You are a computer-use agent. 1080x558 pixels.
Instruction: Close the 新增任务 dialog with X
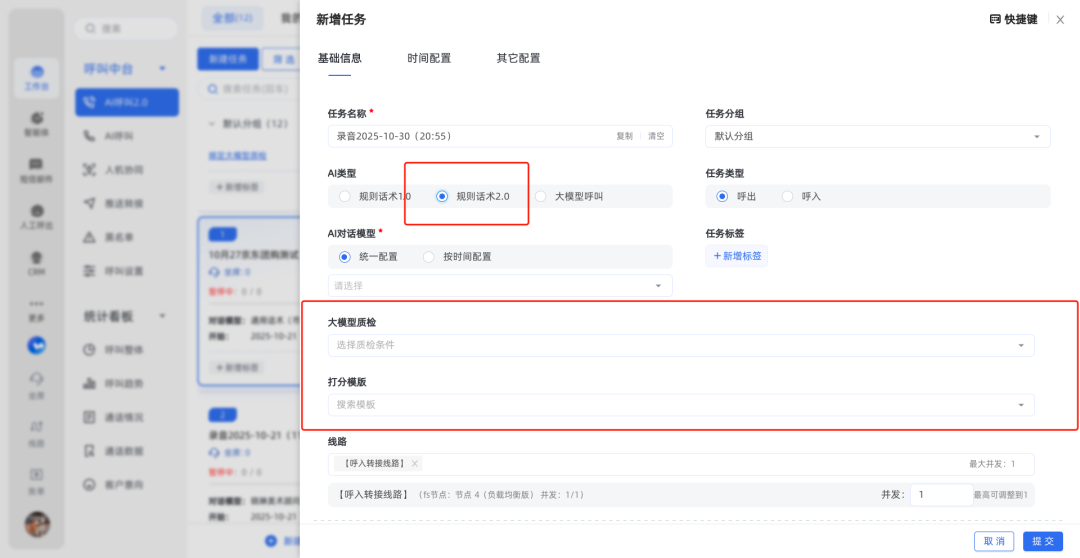click(x=1060, y=19)
